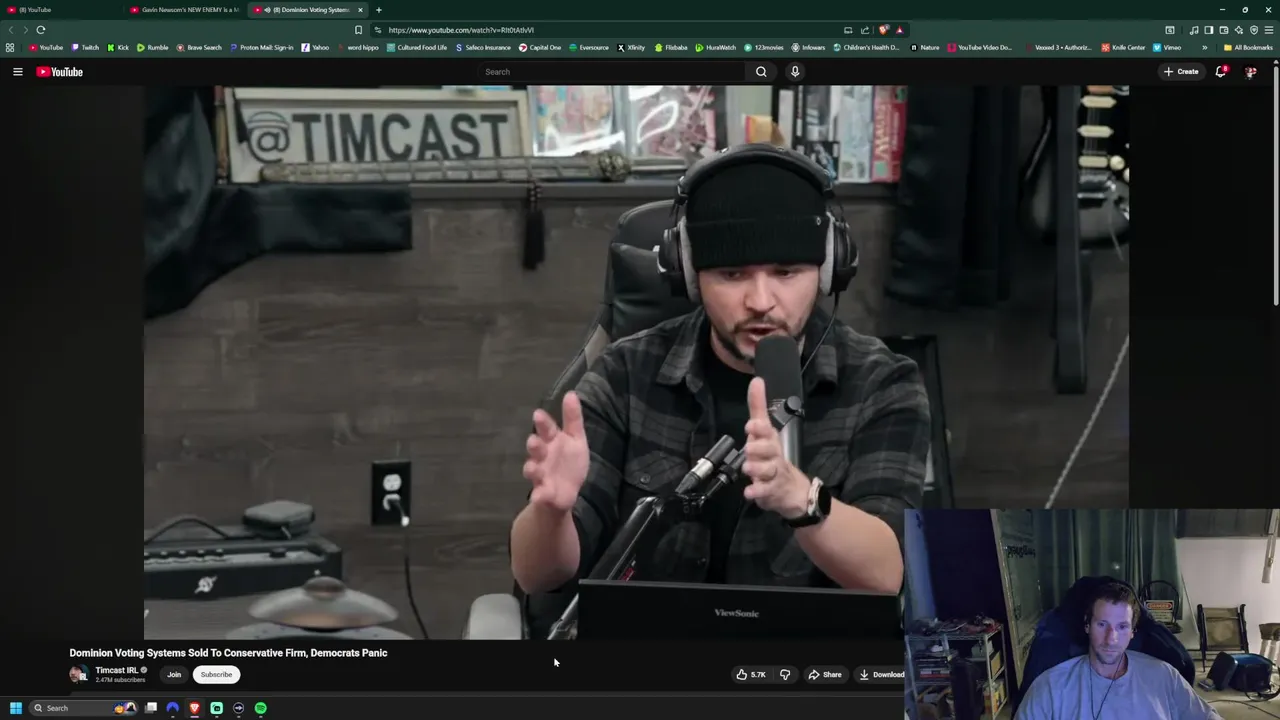The image size is (1280, 720).
Task: Open site settings icon beside the URL
Action: [377, 30]
